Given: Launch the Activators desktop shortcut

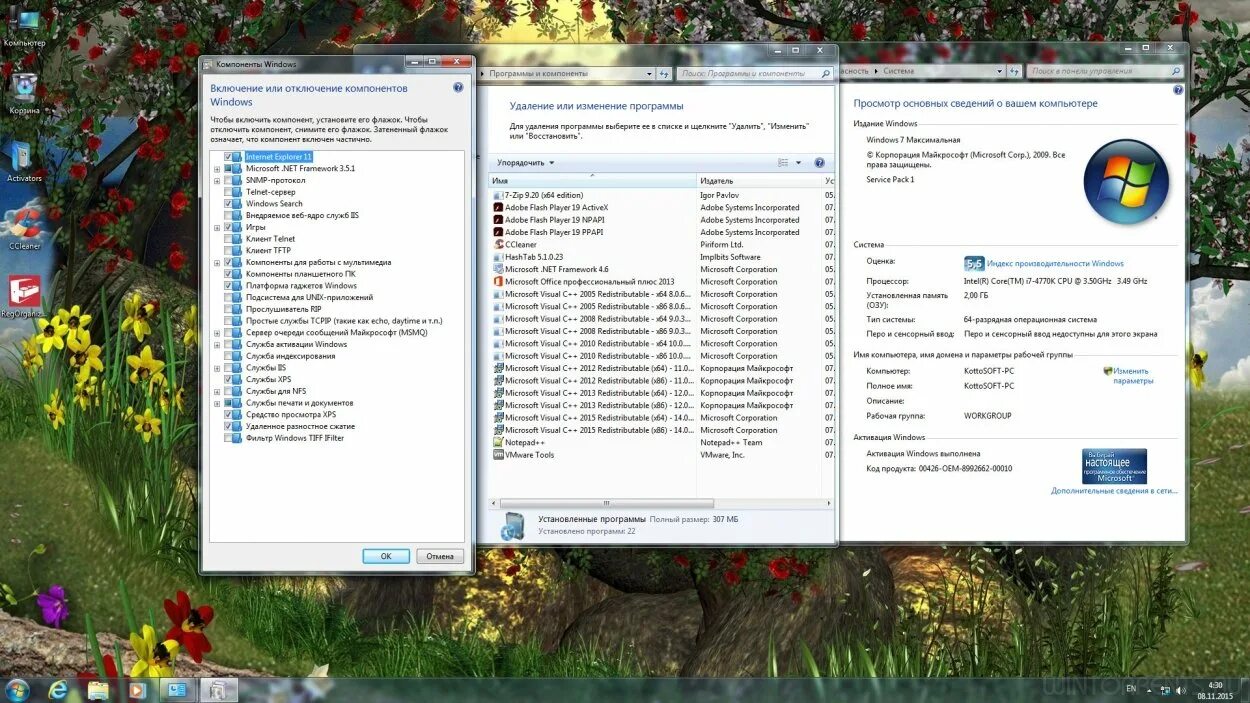Looking at the screenshot, I should point(24,160).
